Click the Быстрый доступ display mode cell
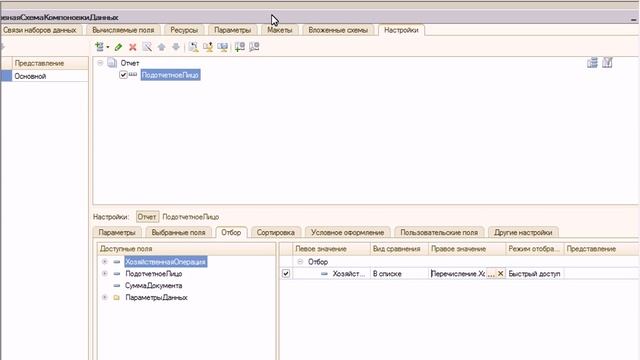Image resolution: width=640 pixels, height=360 pixels. point(535,273)
